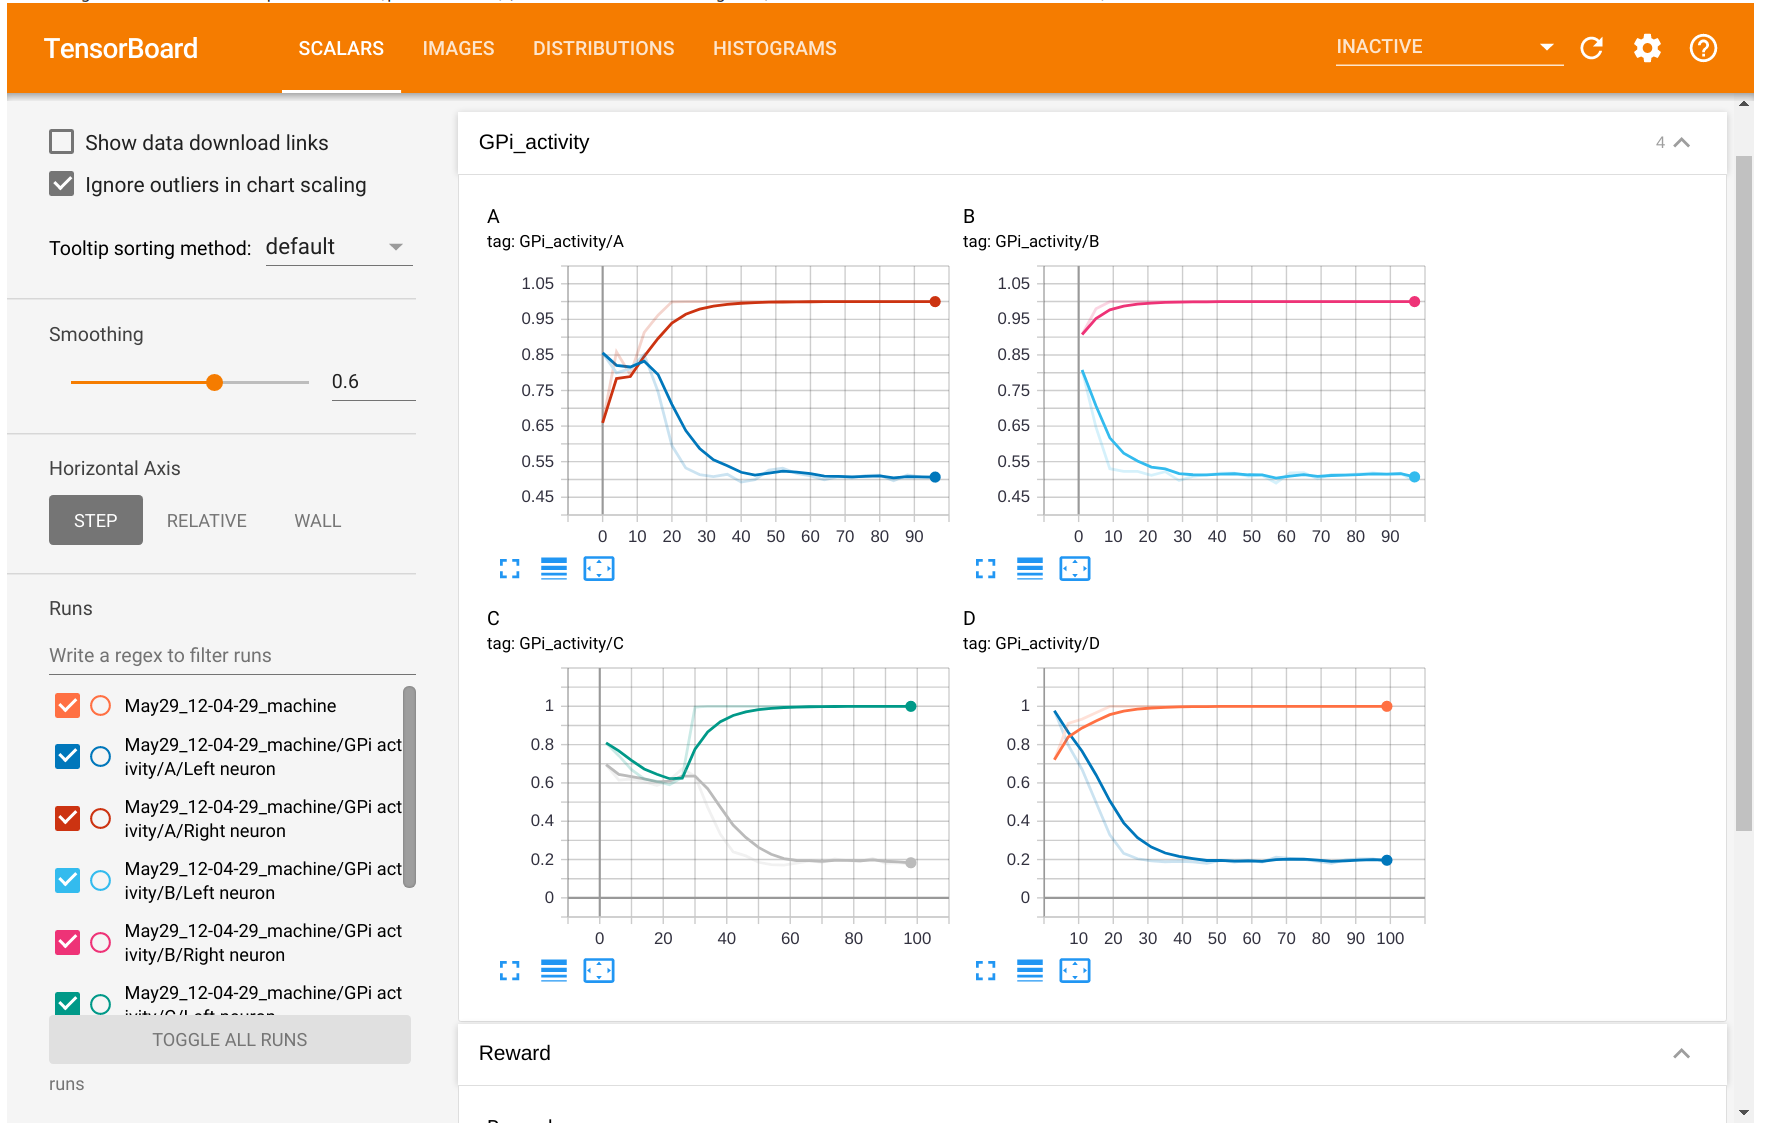Uncheck Ignore outliers in chart scaling
1765x1133 pixels.
[x=62, y=184]
